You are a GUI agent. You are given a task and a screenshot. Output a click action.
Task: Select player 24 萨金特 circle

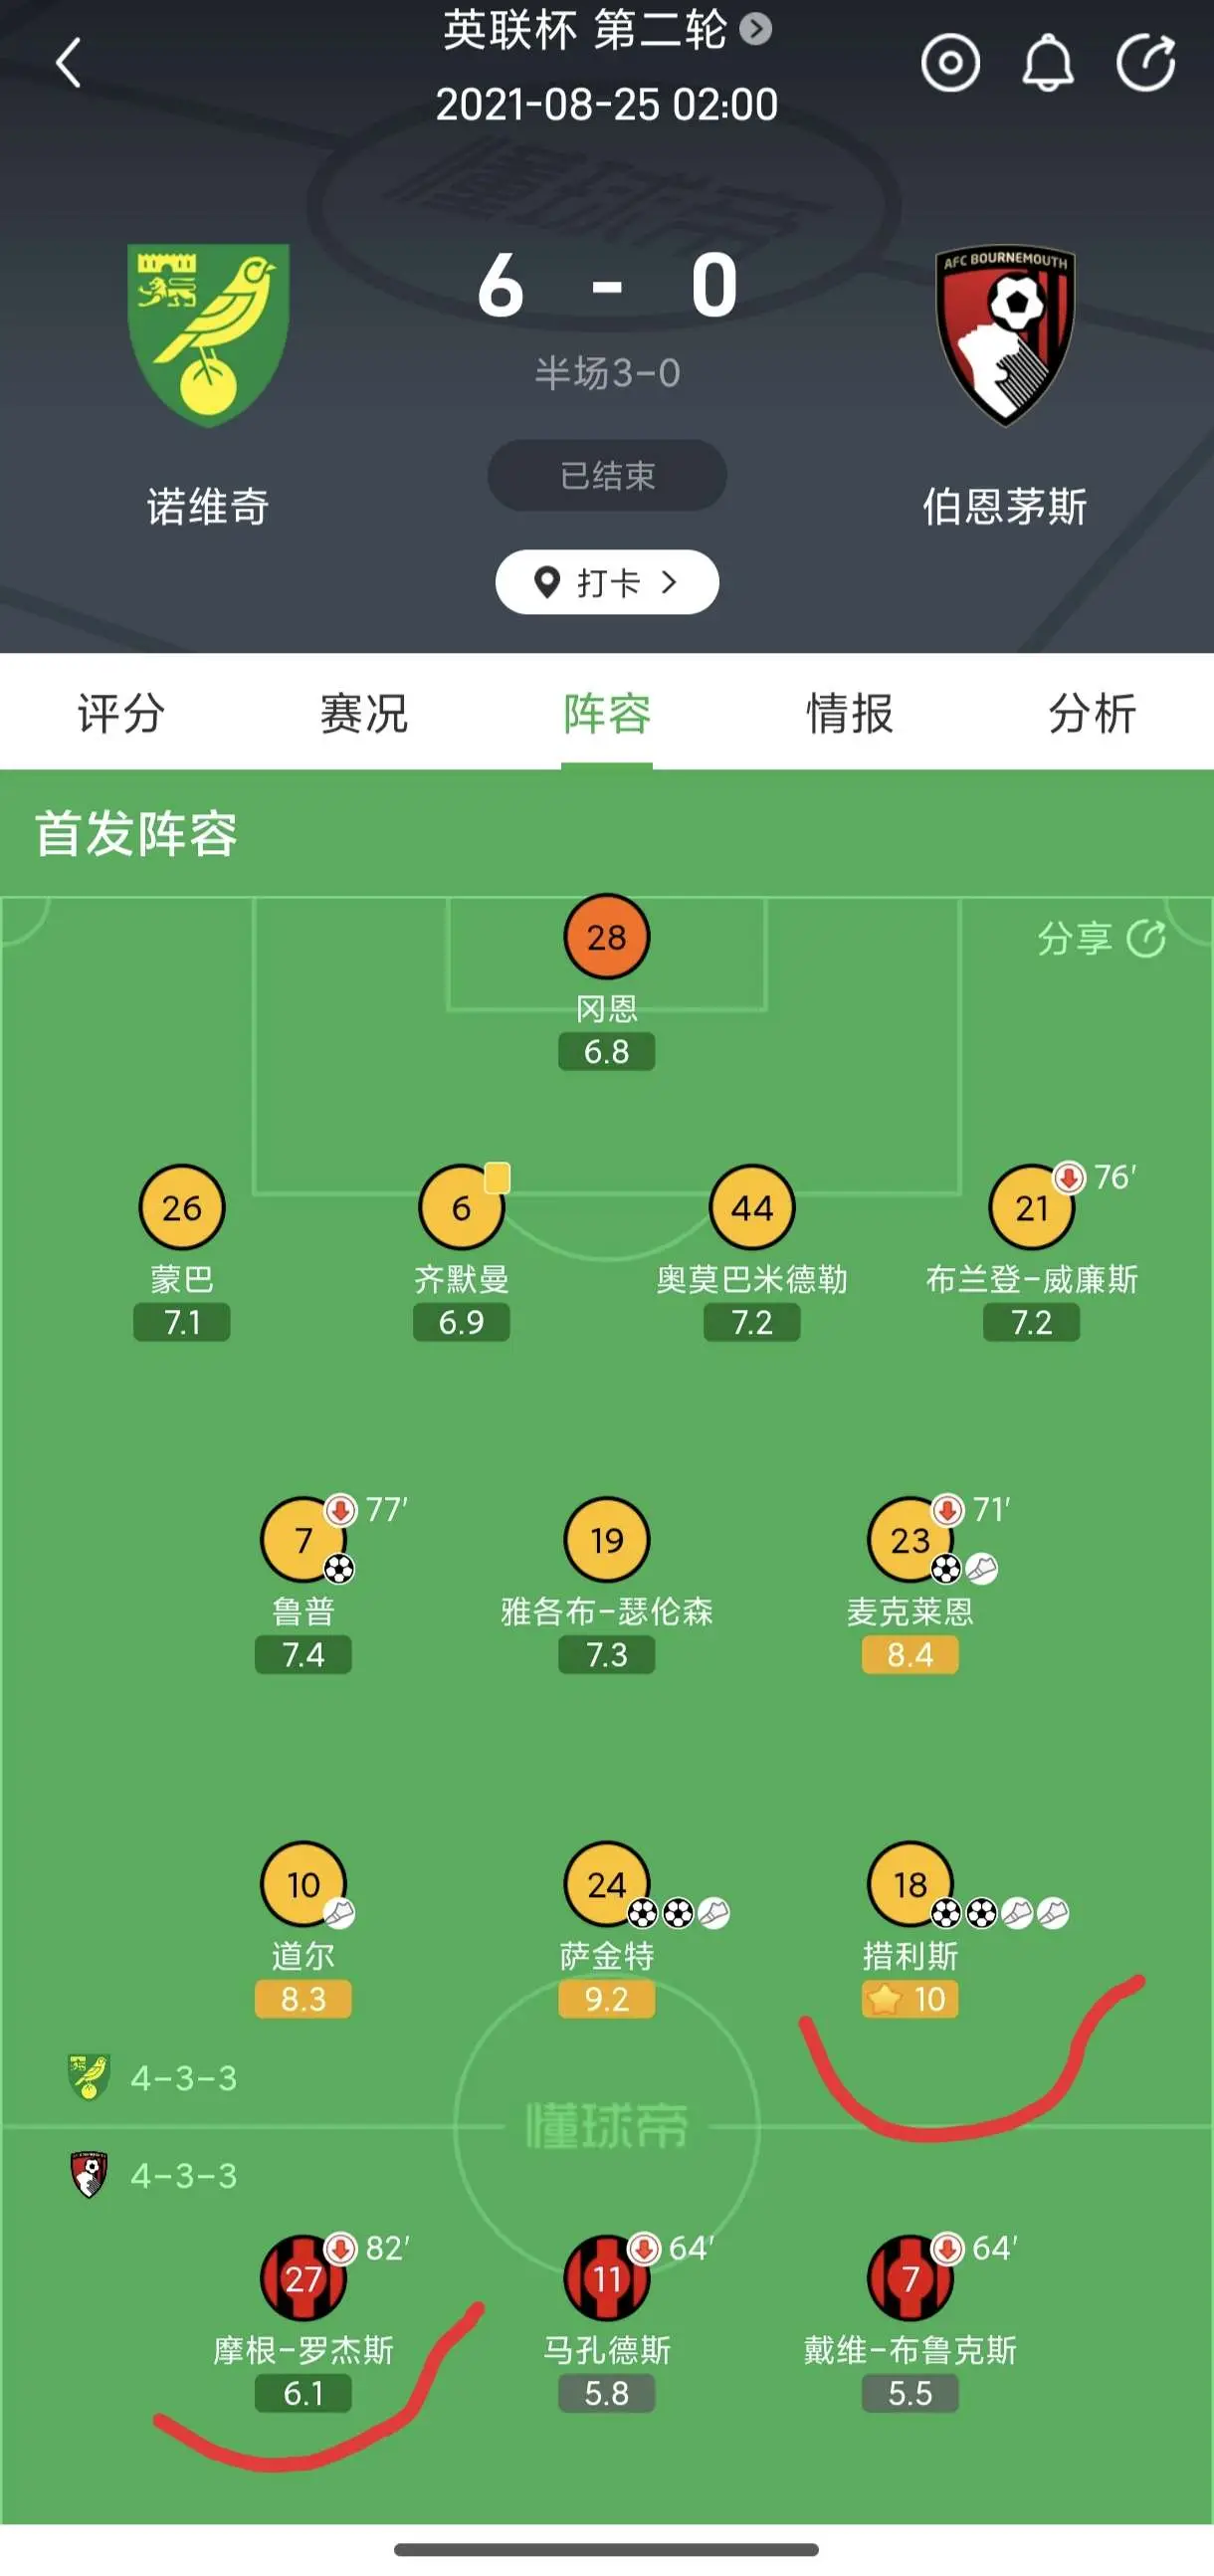(607, 1883)
